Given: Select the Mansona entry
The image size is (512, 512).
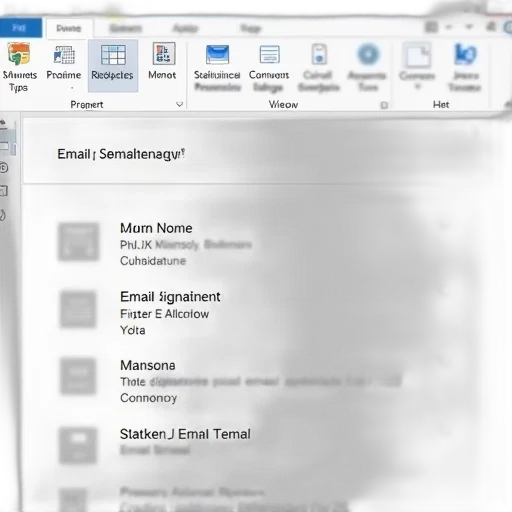Looking at the screenshot, I should pos(148,365).
